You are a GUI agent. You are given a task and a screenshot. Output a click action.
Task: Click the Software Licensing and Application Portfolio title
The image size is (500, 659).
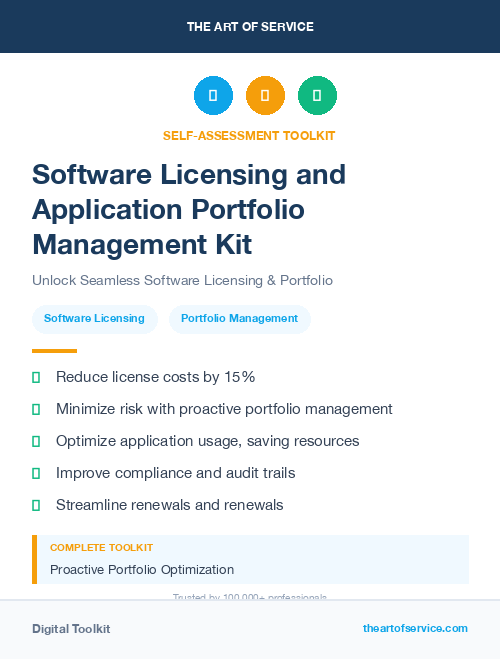coord(189,209)
